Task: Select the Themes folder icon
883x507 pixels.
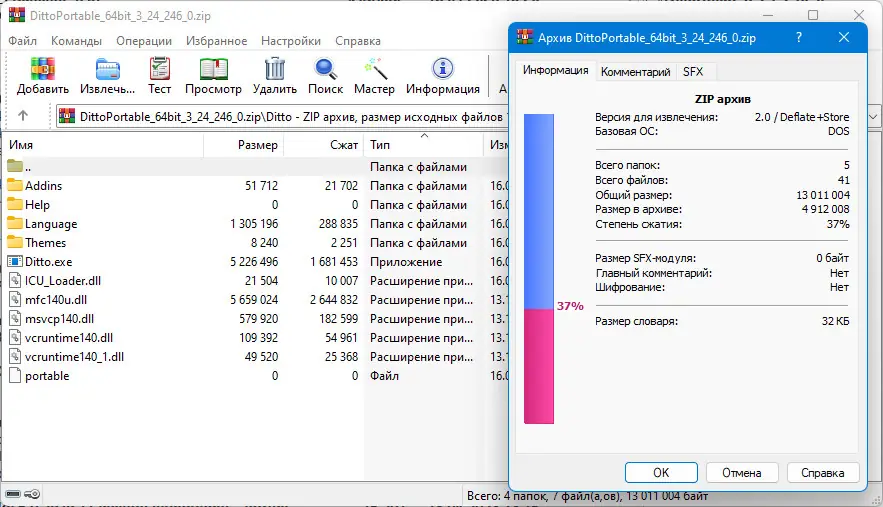Action: tap(15, 243)
